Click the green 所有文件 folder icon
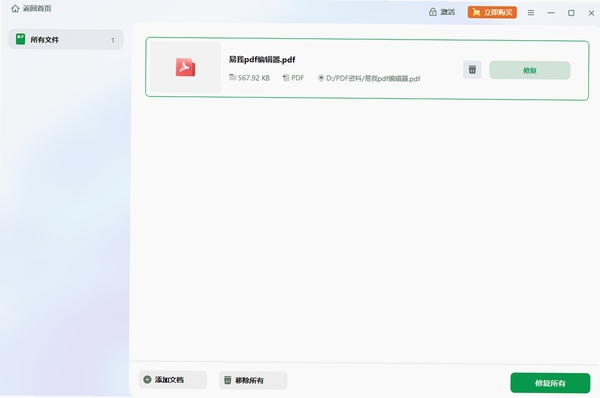The image size is (600, 398). [20, 39]
